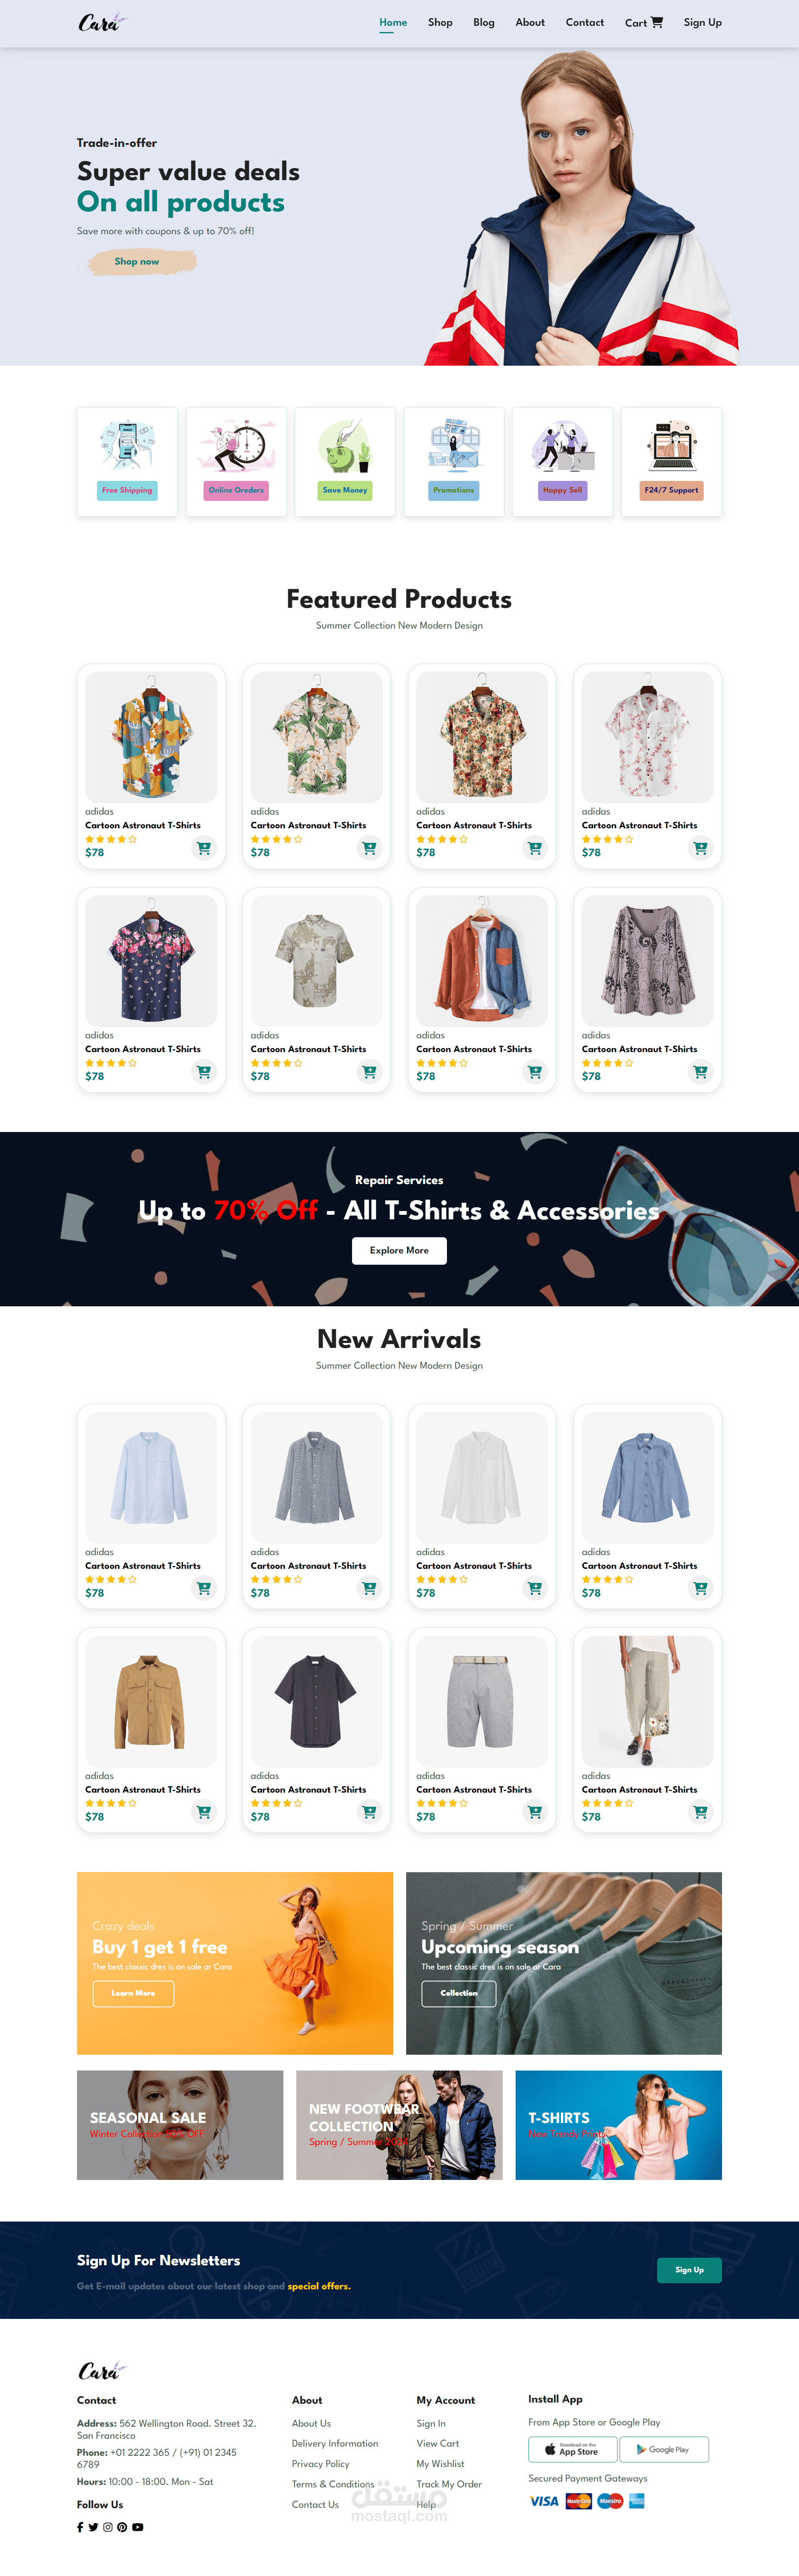Viewport: 799px width, 2576px height.
Task: Open the Facebook icon in footer
Action: (x=80, y=2527)
